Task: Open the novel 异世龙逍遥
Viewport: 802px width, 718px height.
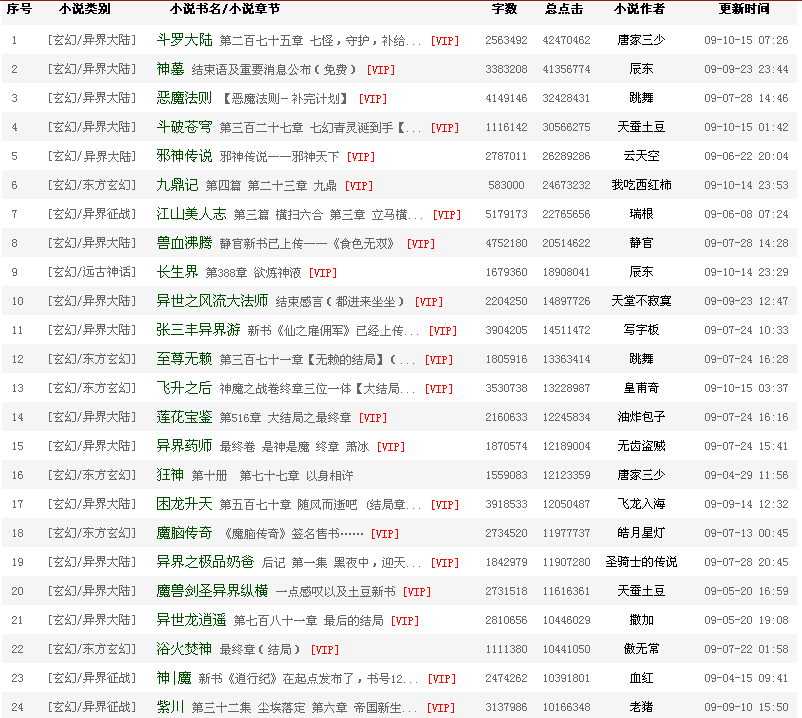Action: (x=191, y=620)
